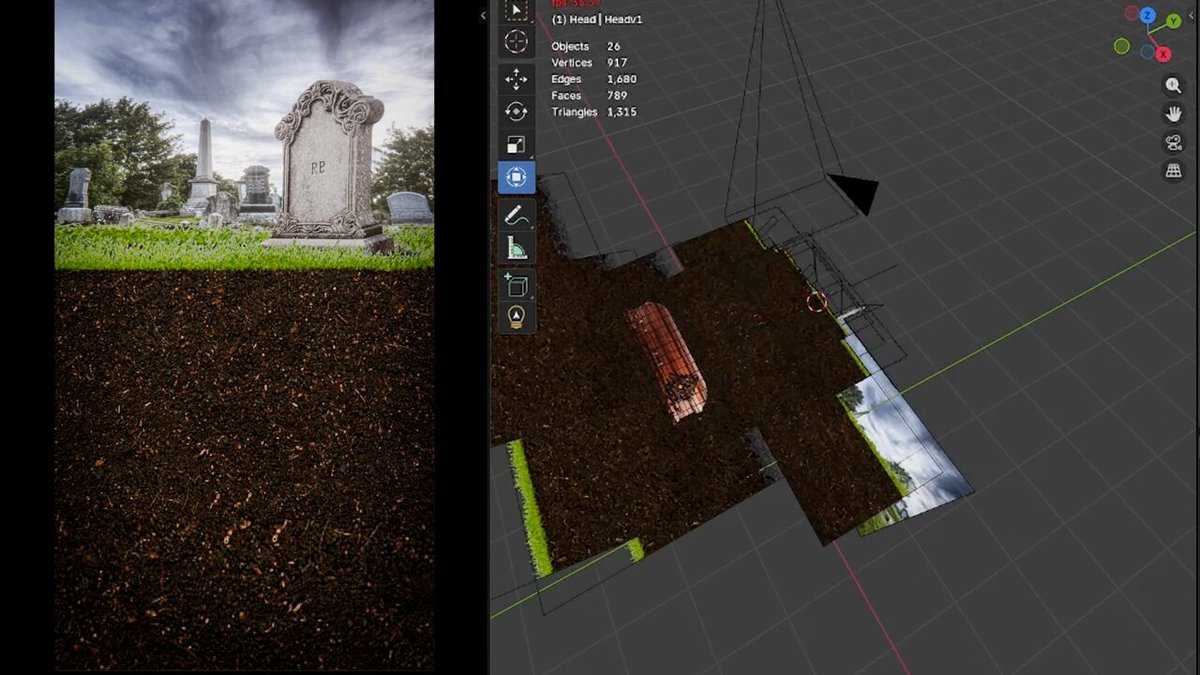Click the red X axis gizmo

[x=1163, y=53]
